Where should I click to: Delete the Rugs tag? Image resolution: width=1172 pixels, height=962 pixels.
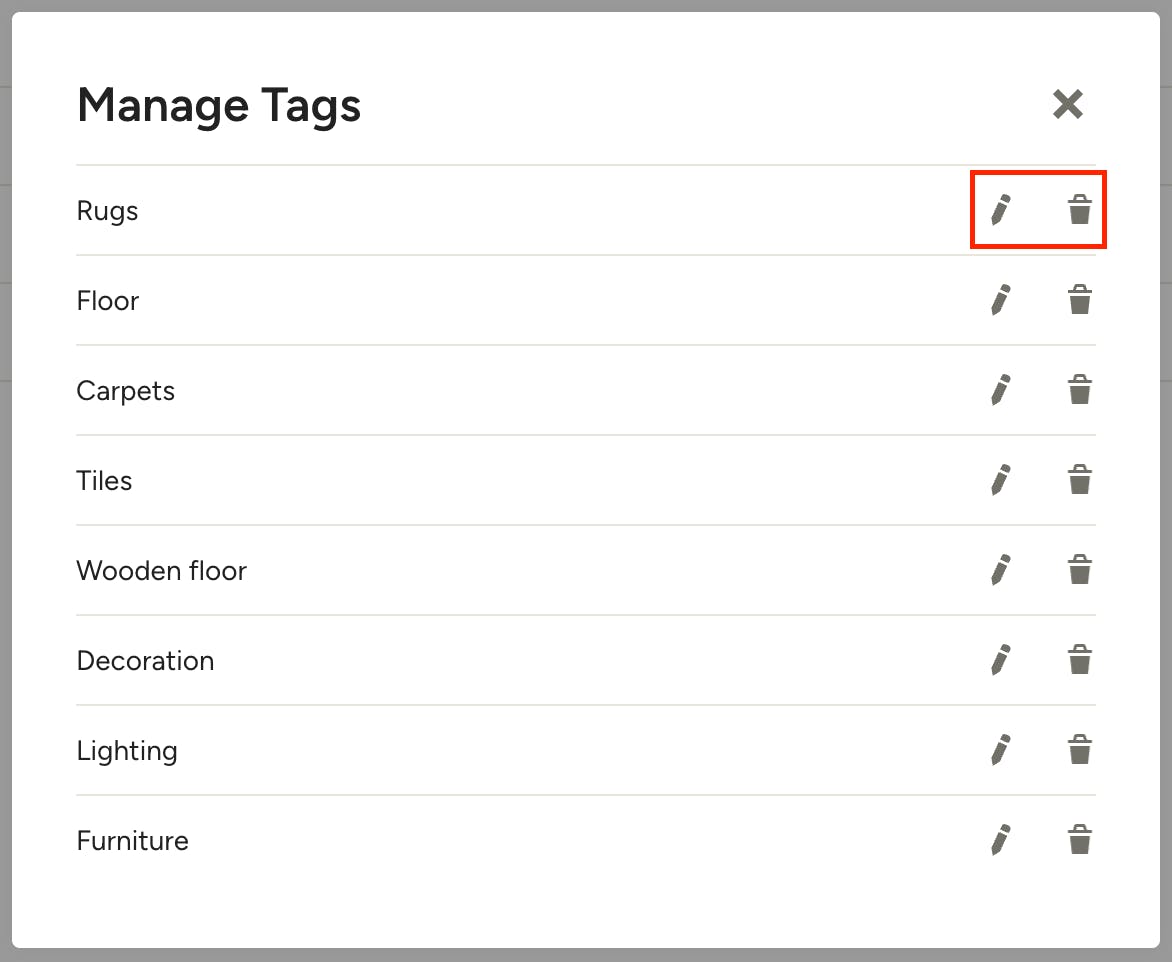pos(1079,210)
